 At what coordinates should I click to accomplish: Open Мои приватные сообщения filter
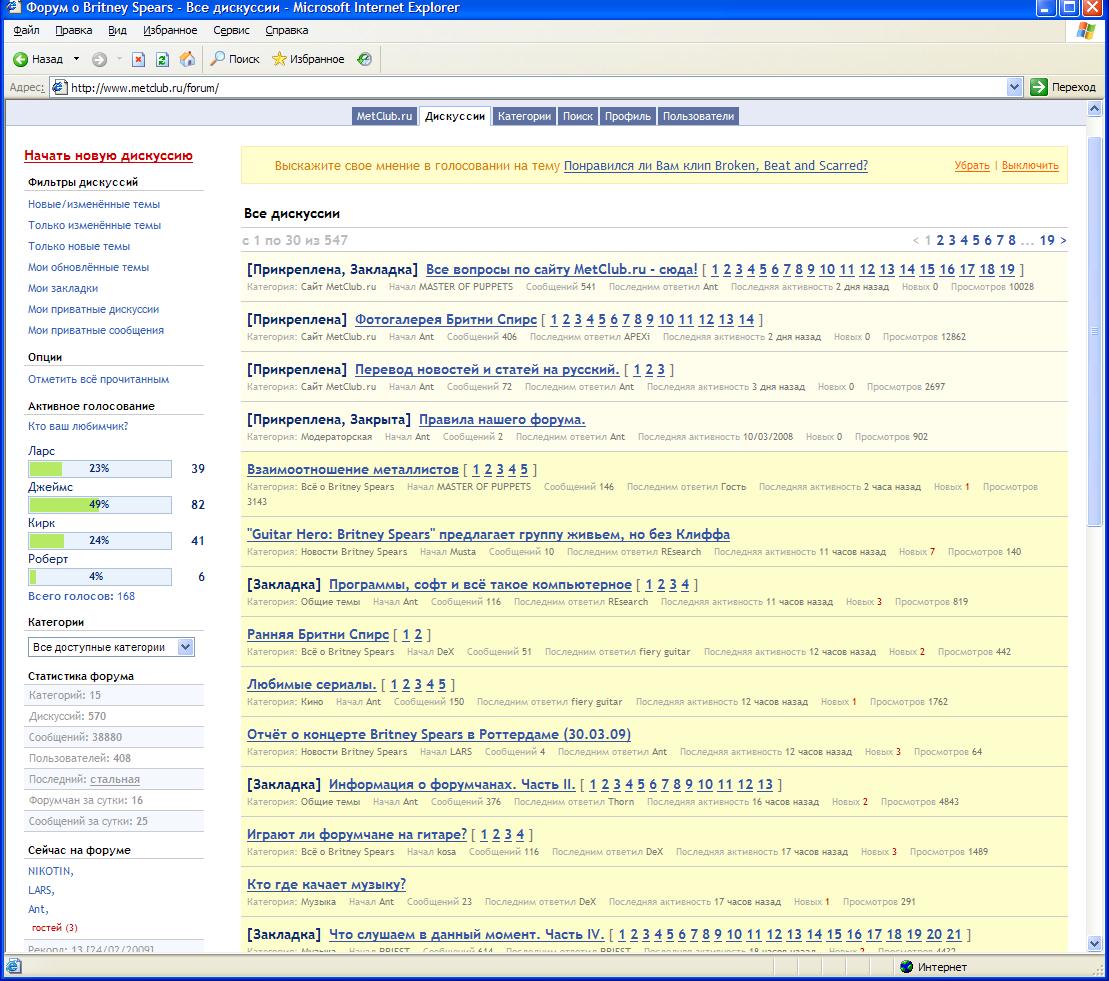tap(95, 330)
